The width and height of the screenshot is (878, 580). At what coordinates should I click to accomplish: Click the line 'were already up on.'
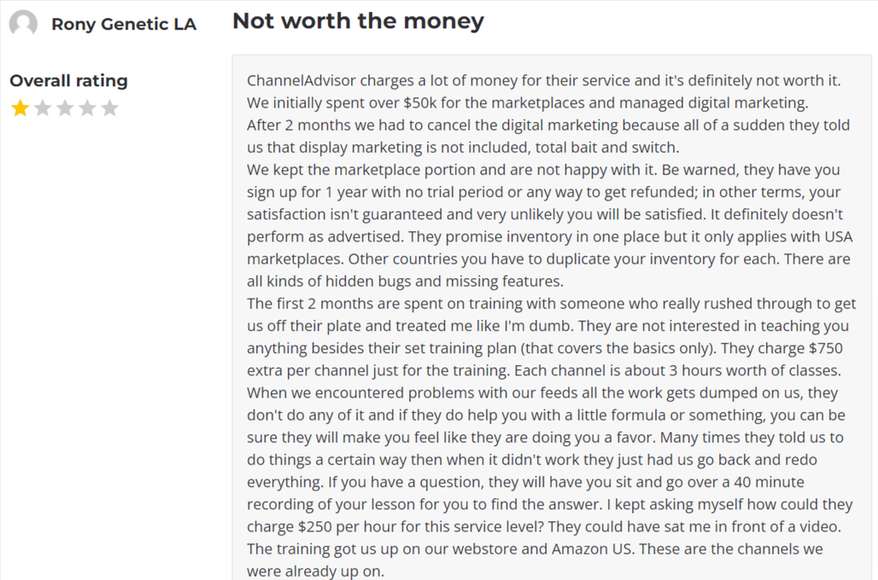[x=315, y=571]
